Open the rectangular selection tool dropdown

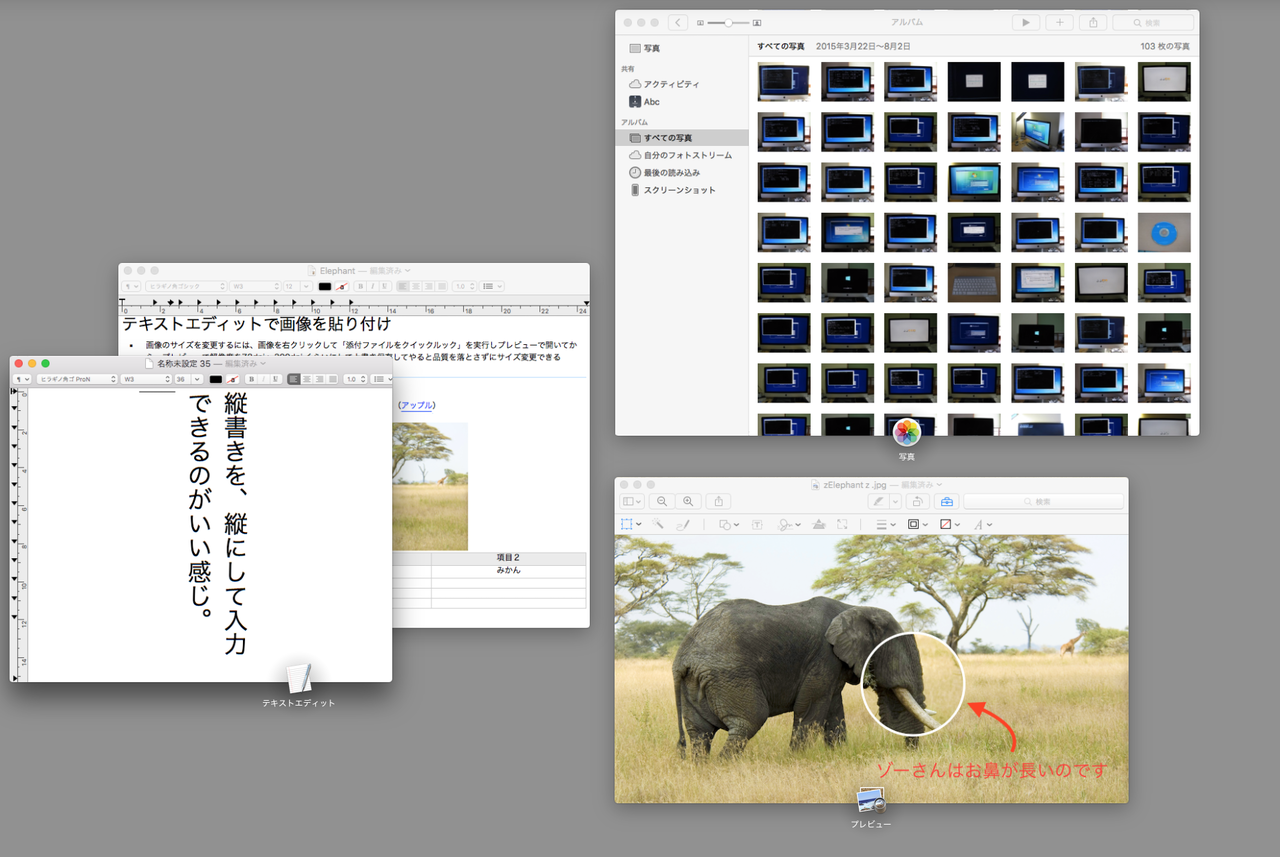click(x=630, y=524)
